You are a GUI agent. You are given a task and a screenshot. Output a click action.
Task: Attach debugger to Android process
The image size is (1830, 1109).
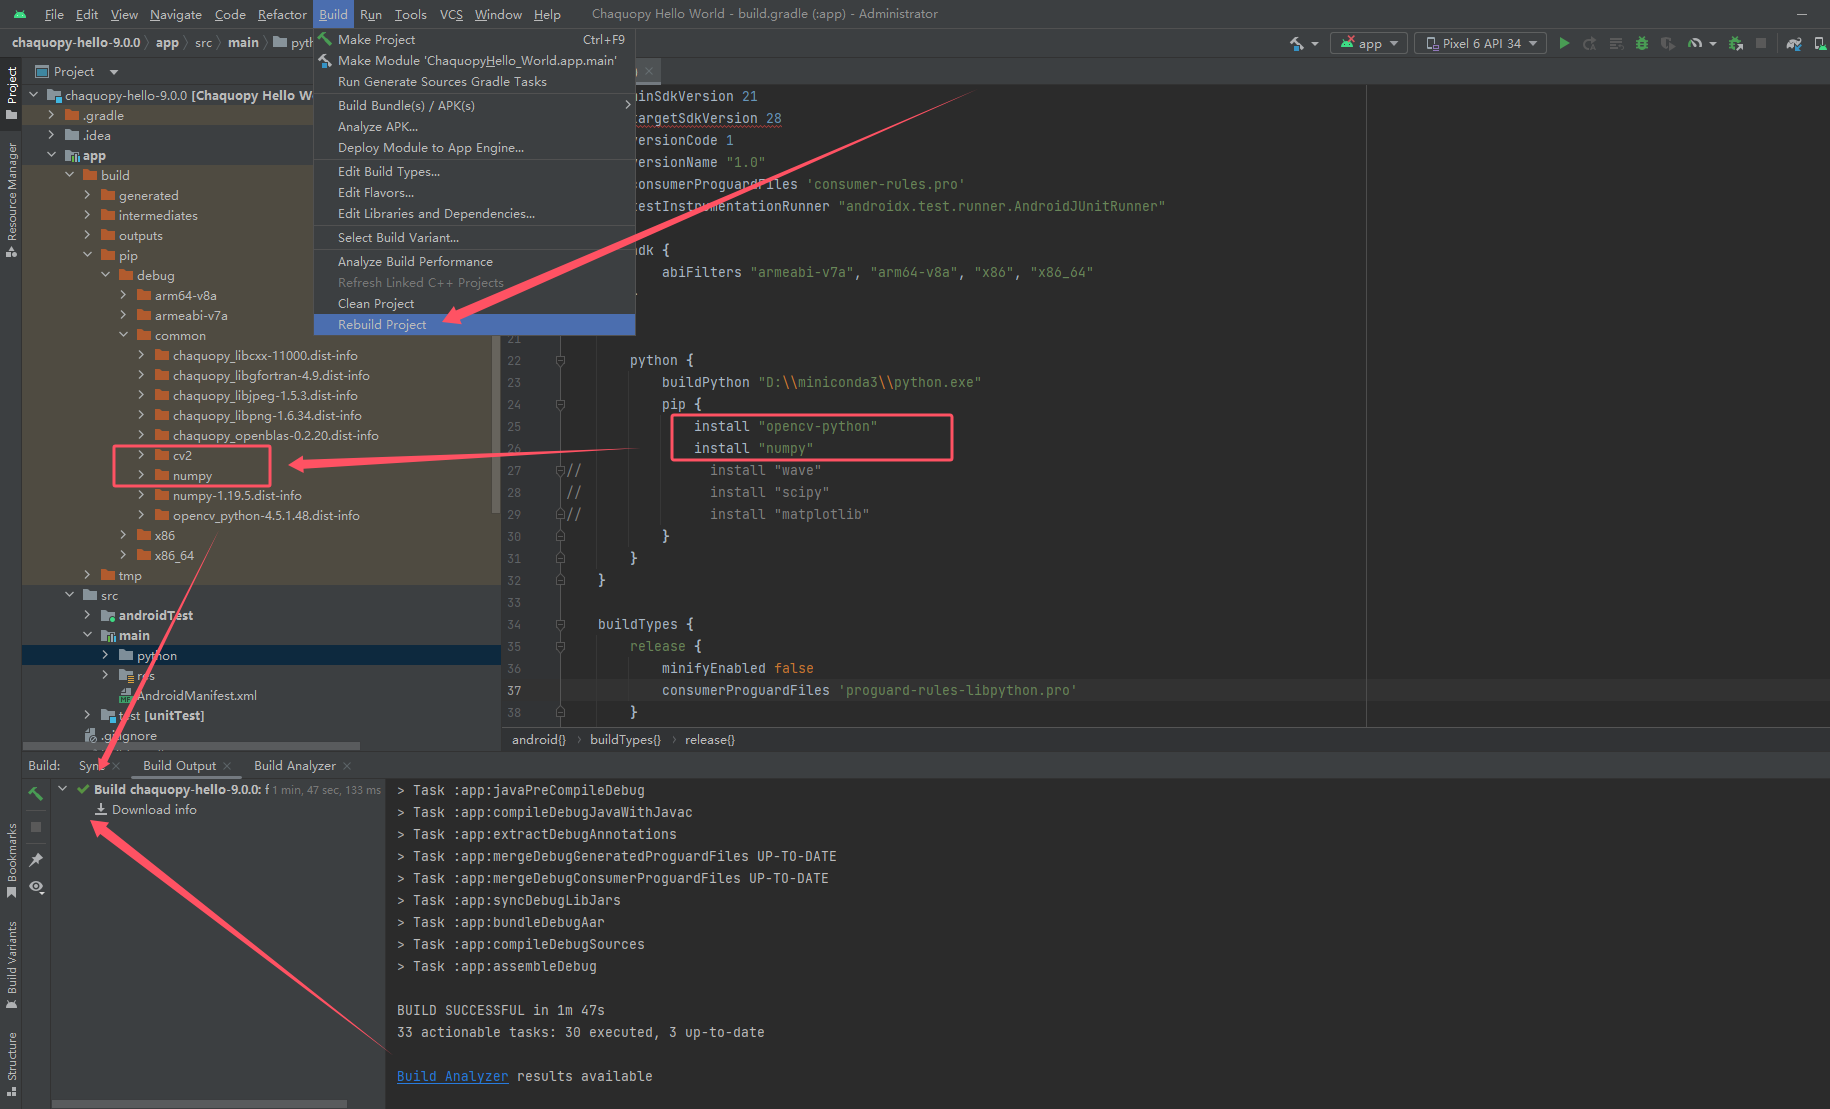(1736, 42)
